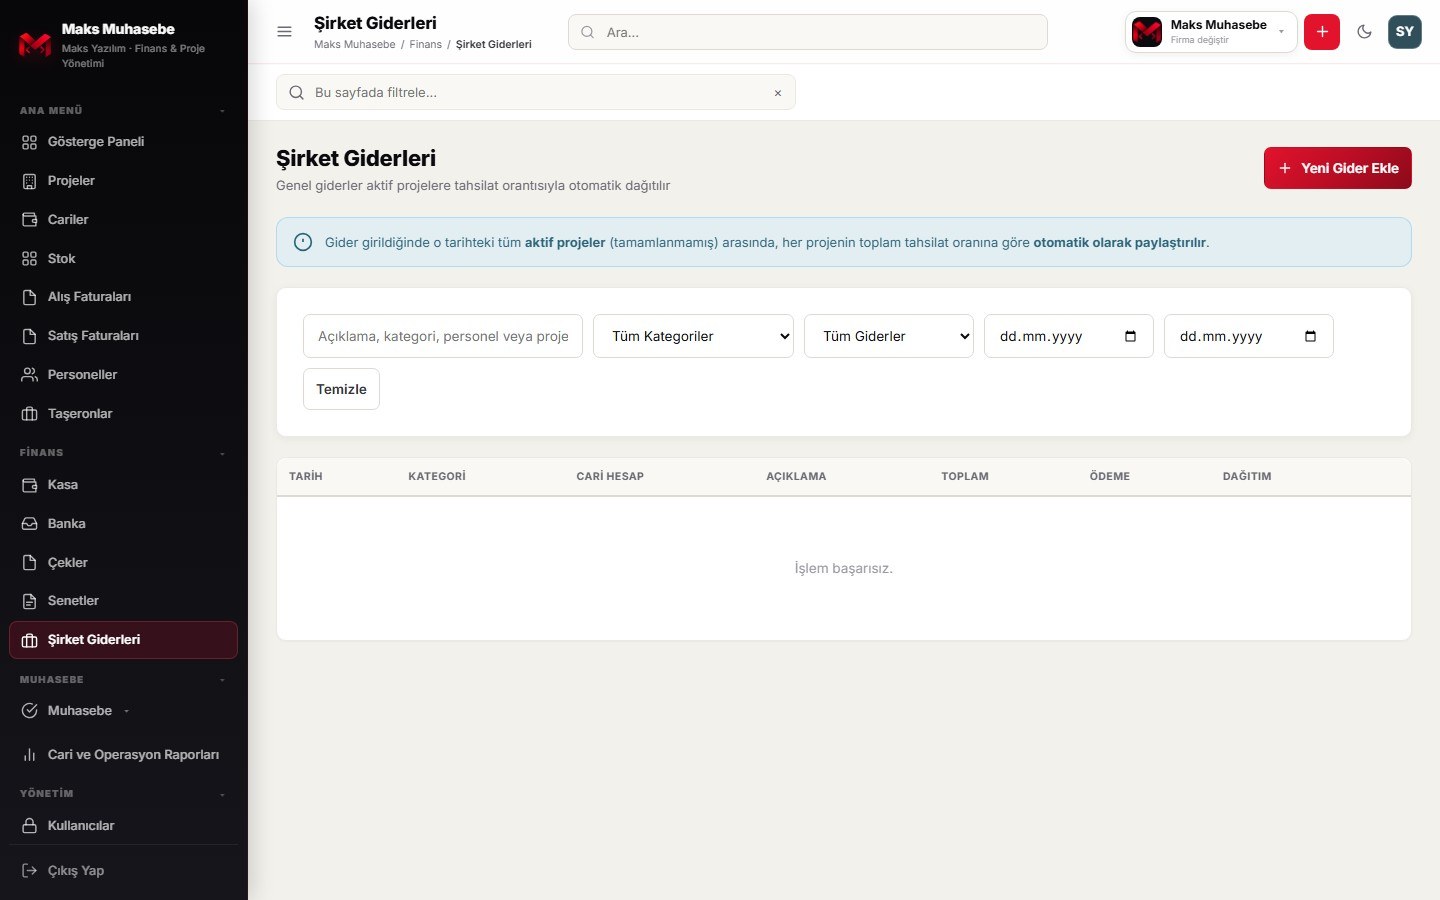
Task: Clear page filter with the x icon
Action: coord(778,93)
